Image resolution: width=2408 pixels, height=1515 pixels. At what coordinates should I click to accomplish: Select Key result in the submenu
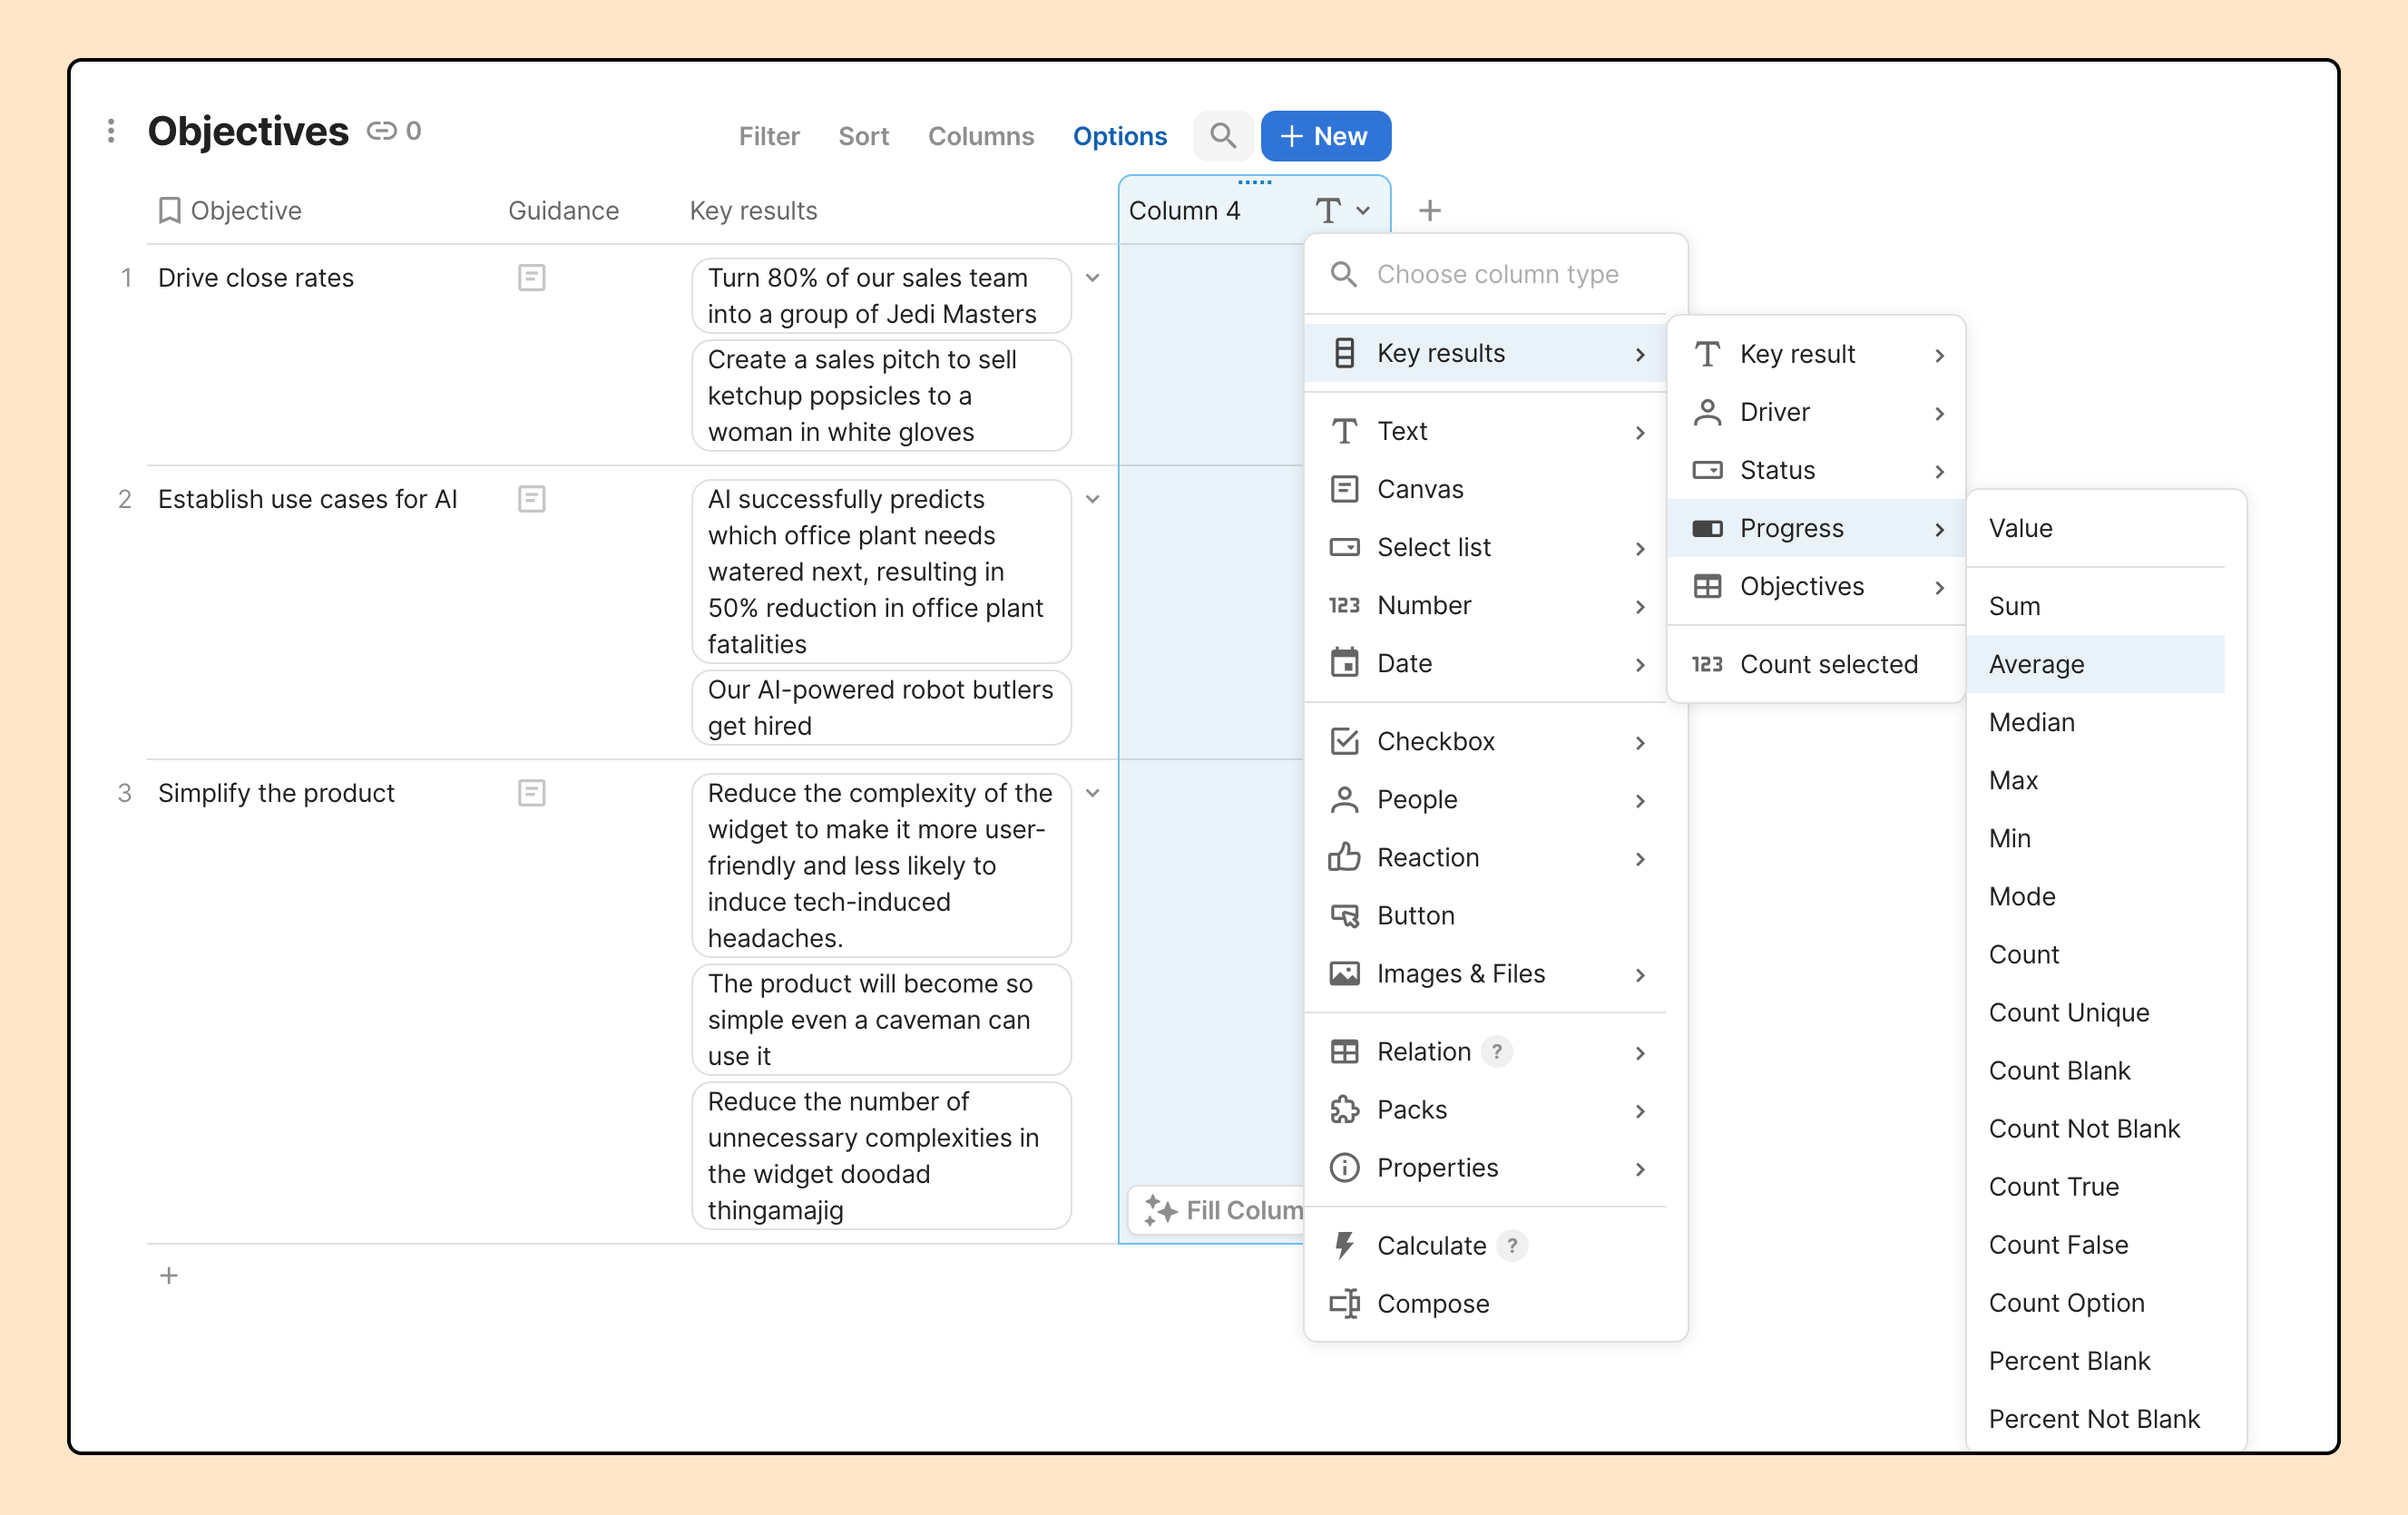point(1818,355)
